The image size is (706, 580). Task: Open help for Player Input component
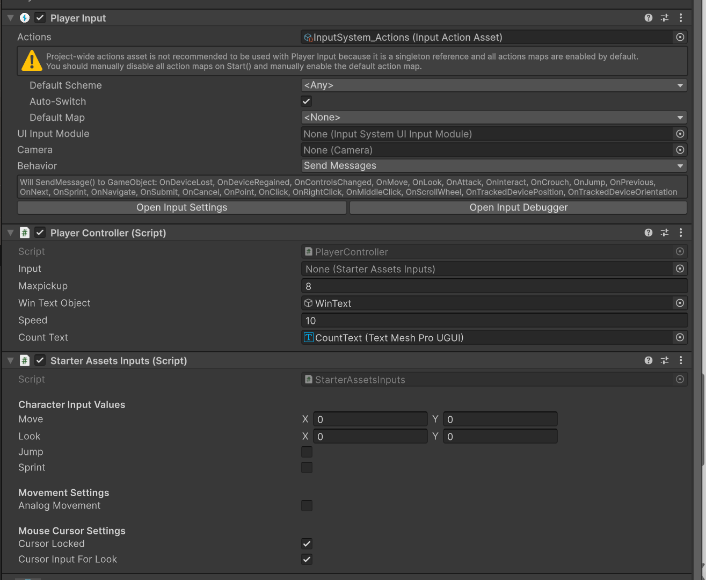tap(648, 18)
